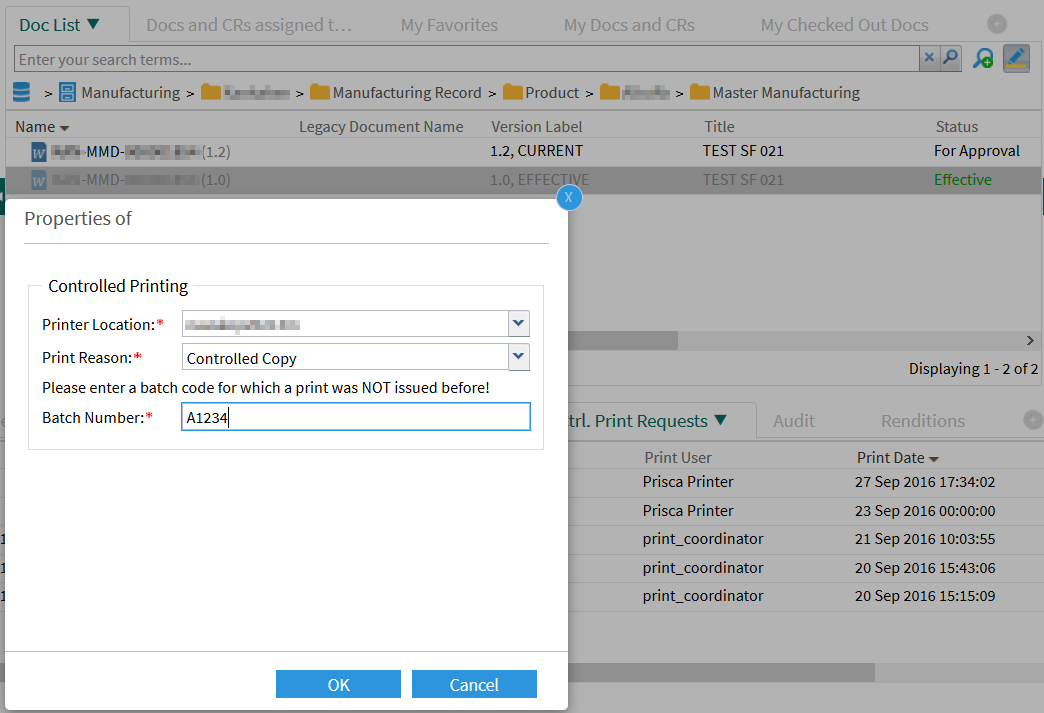Screen dimensions: 1044x713
Task: Open advanced search via magnifier-plus icon
Action: click(982, 58)
